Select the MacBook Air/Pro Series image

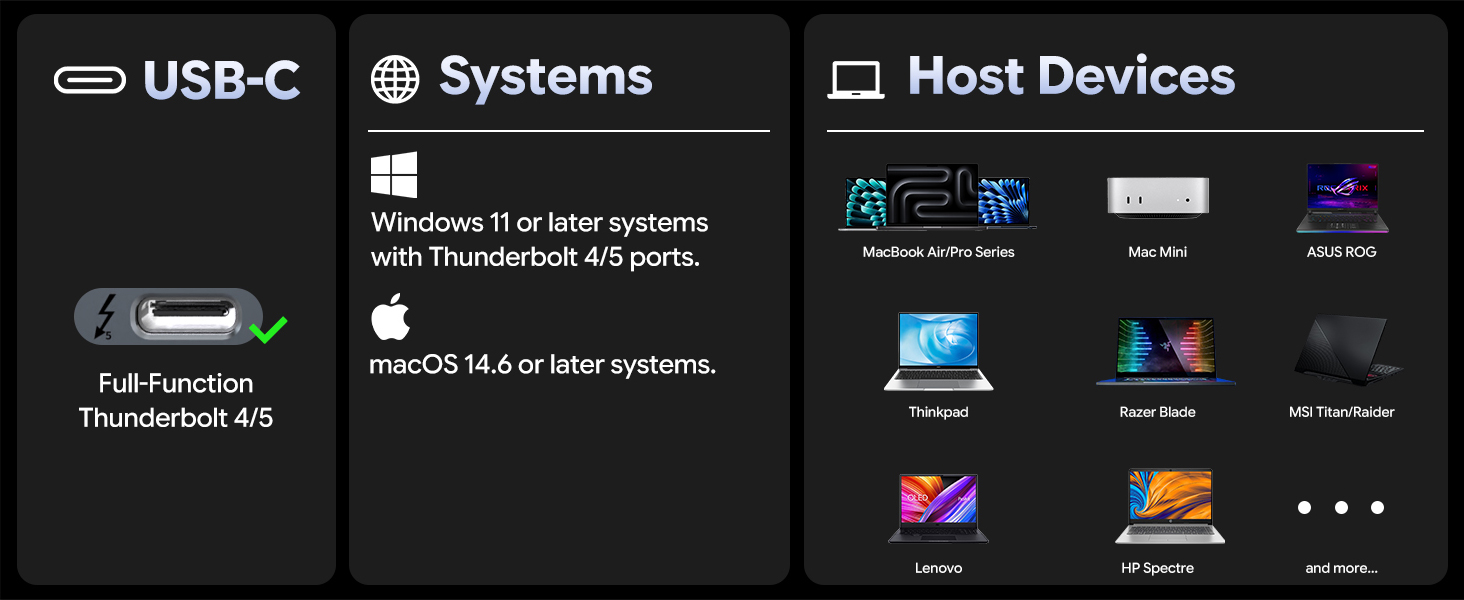pos(938,198)
